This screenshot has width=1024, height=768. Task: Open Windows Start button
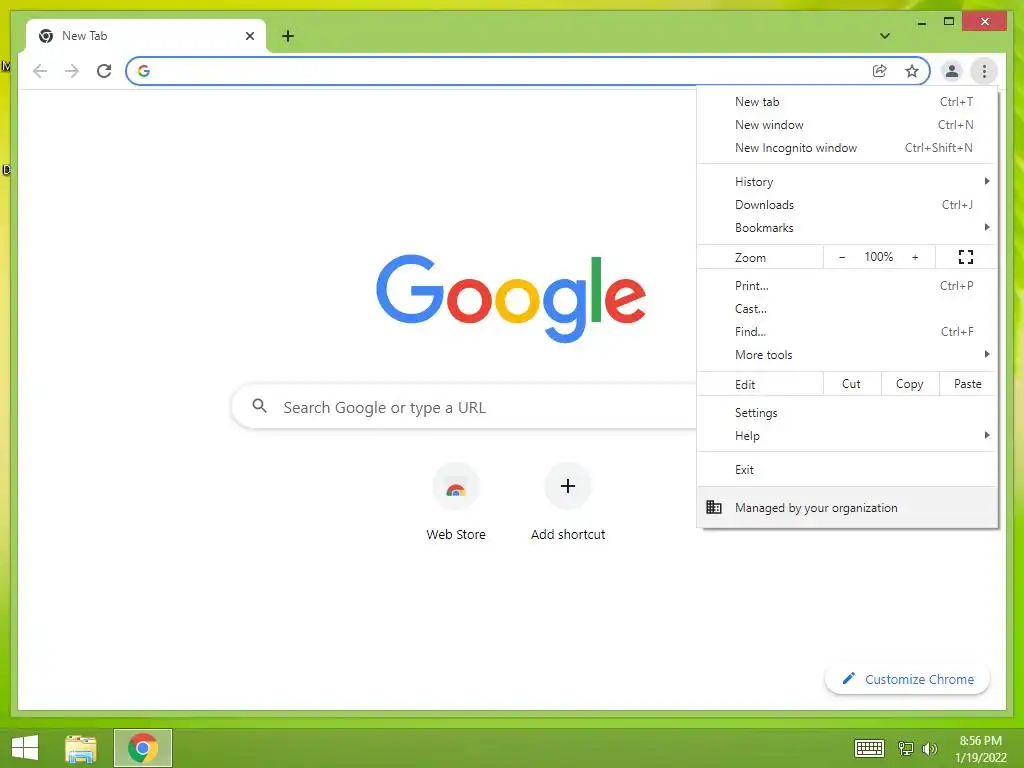tap(25, 748)
